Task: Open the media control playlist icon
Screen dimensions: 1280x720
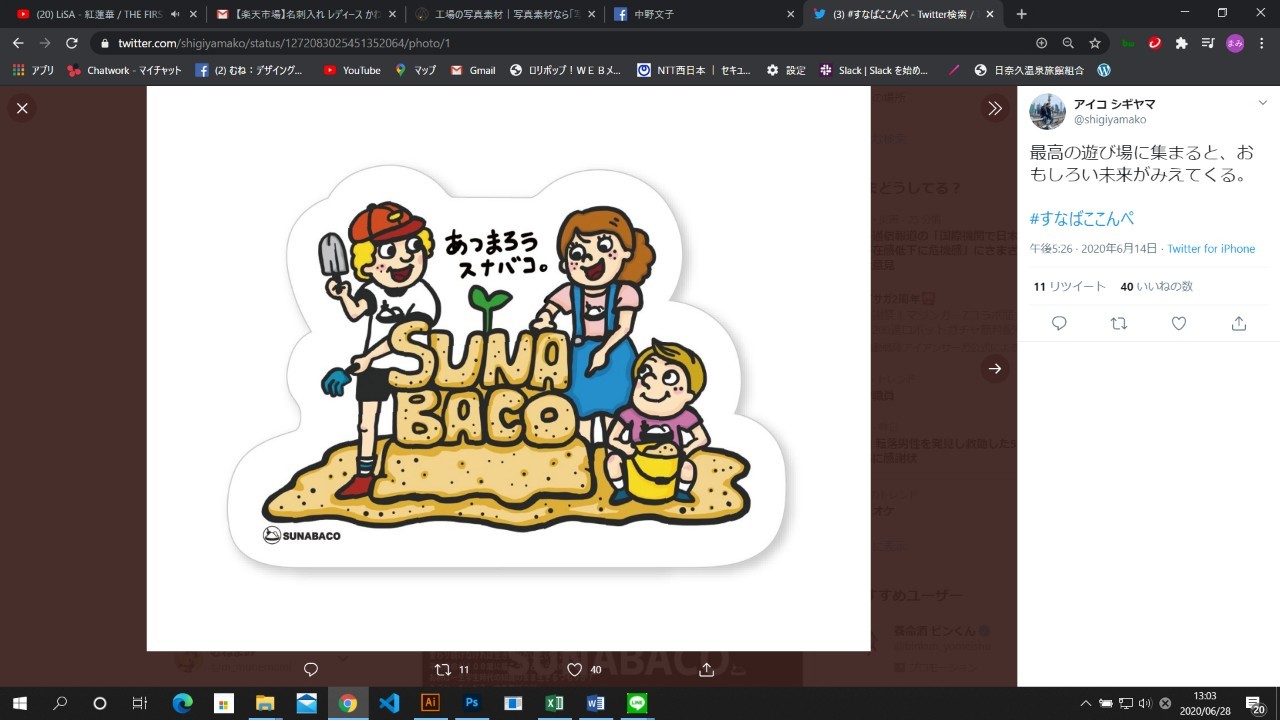Action: (1208, 43)
